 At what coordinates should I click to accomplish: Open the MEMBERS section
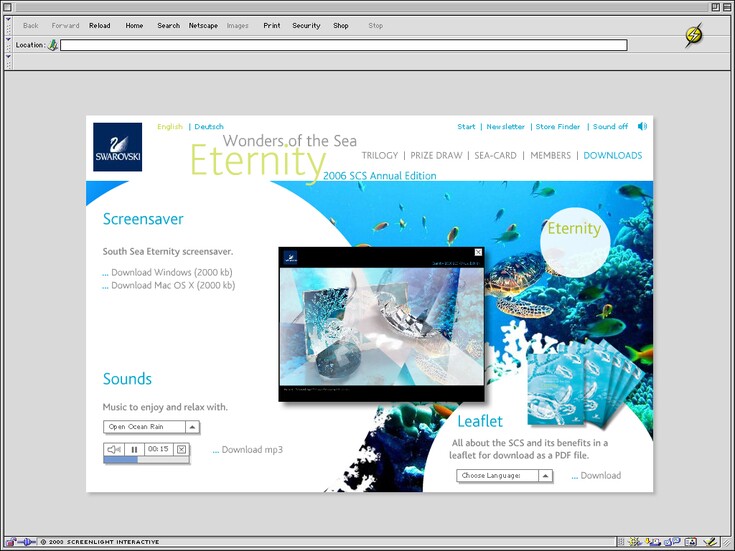coord(550,155)
